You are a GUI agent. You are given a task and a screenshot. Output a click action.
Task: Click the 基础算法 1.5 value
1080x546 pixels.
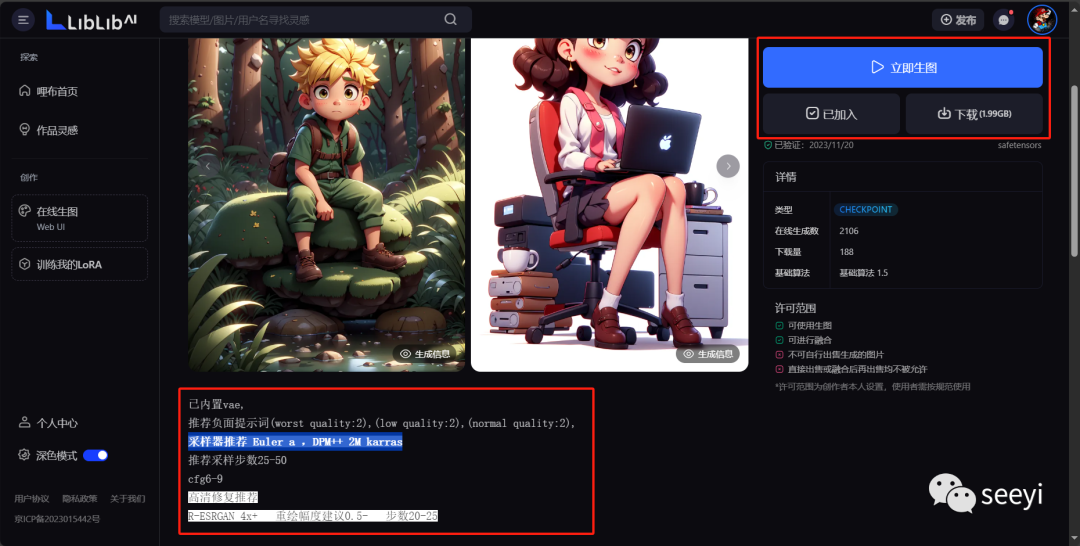[x=864, y=273]
